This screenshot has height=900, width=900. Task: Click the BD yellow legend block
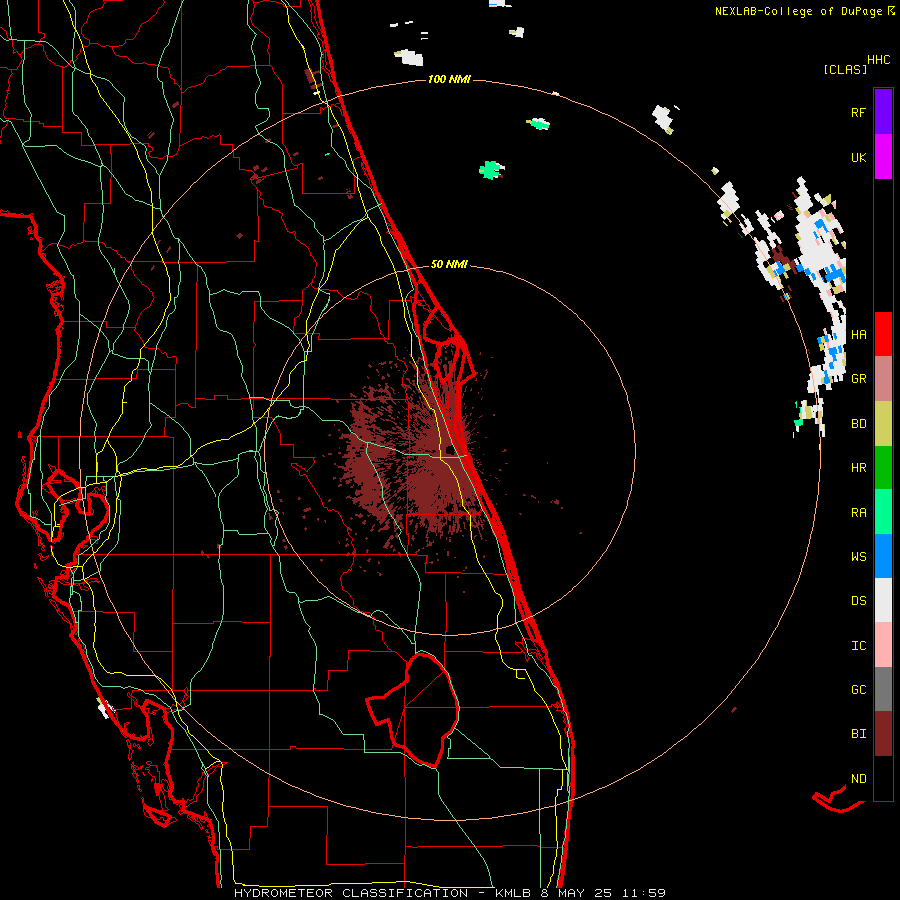[883, 424]
